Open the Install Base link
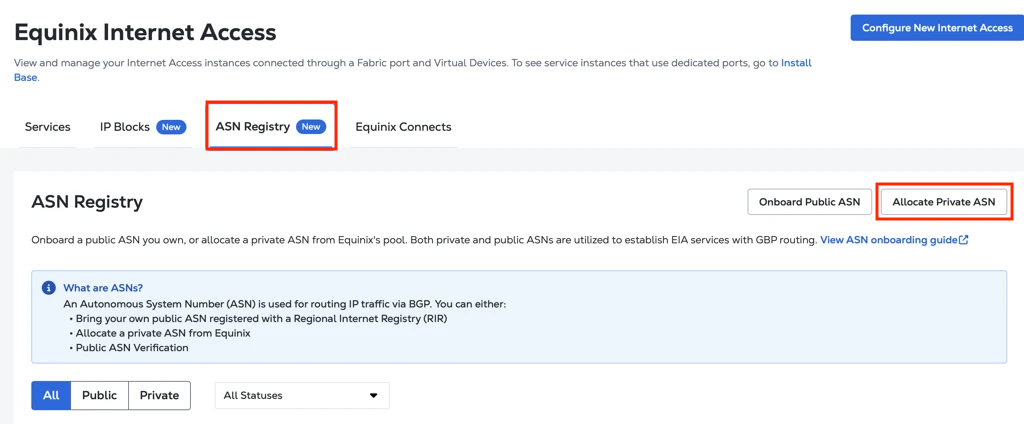Image resolution: width=1024 pixels, height=424 pixels. pyautogui.click(x=796, y=63)
